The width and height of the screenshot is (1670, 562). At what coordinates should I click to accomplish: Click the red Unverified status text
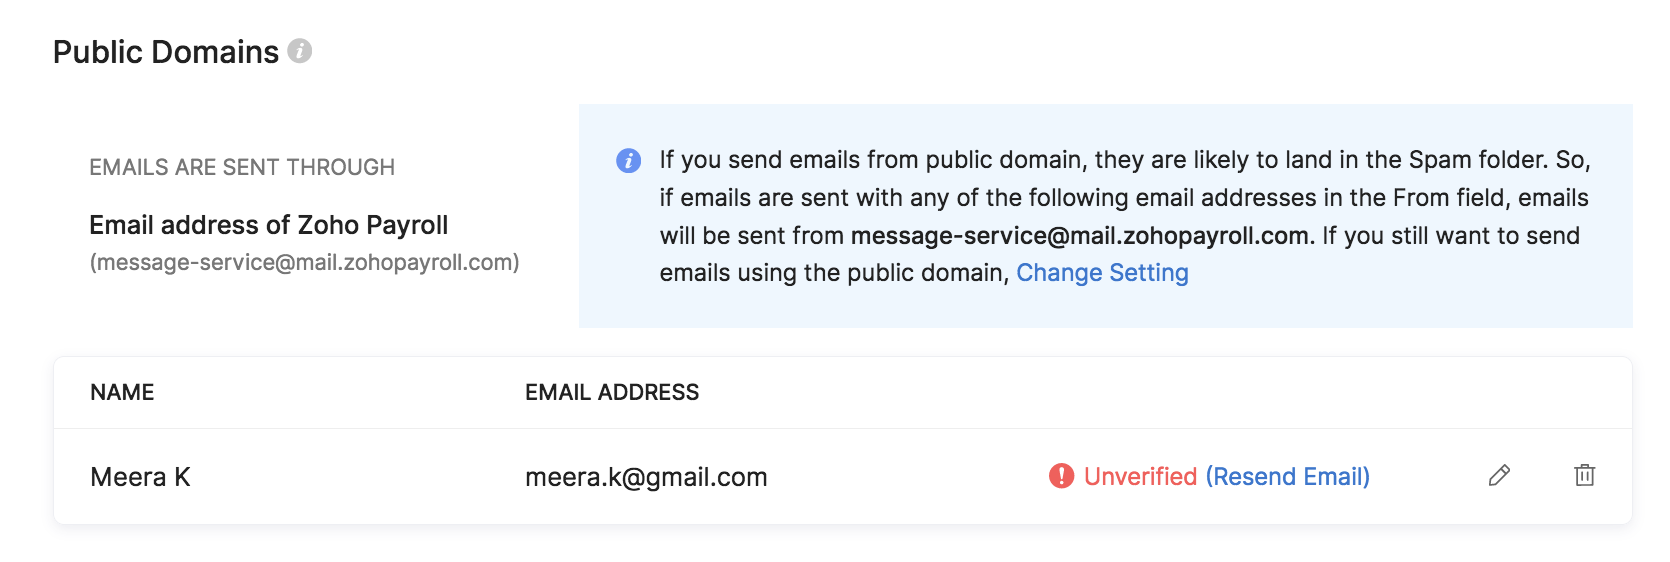[1140, 476]
